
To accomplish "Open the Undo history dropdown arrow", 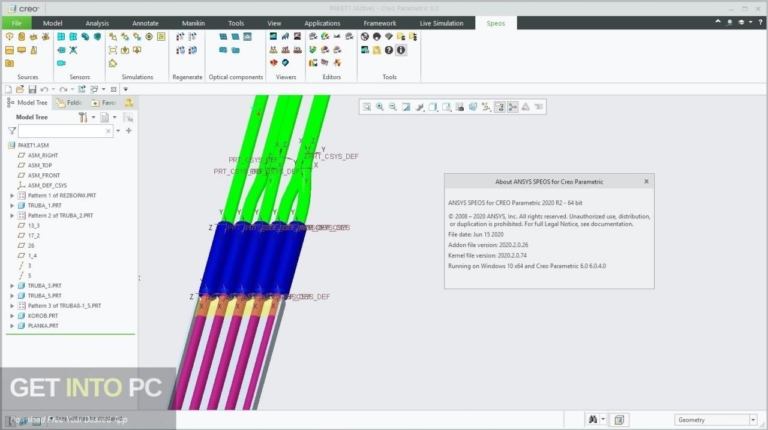I will [x=53, y=89].
